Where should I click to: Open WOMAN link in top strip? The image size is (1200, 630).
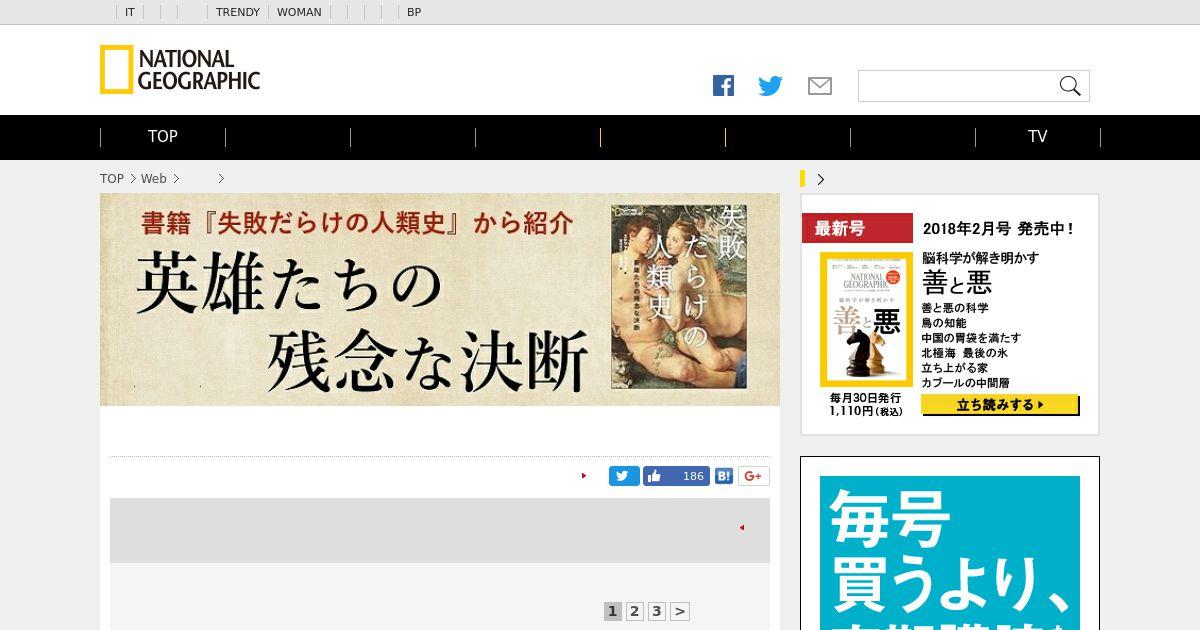point(299,12)
